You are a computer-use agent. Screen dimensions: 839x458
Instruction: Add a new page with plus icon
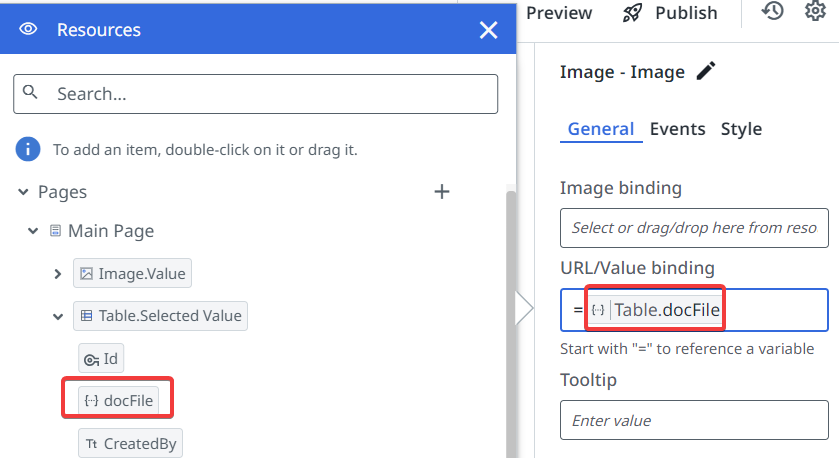tap(442, 192)
